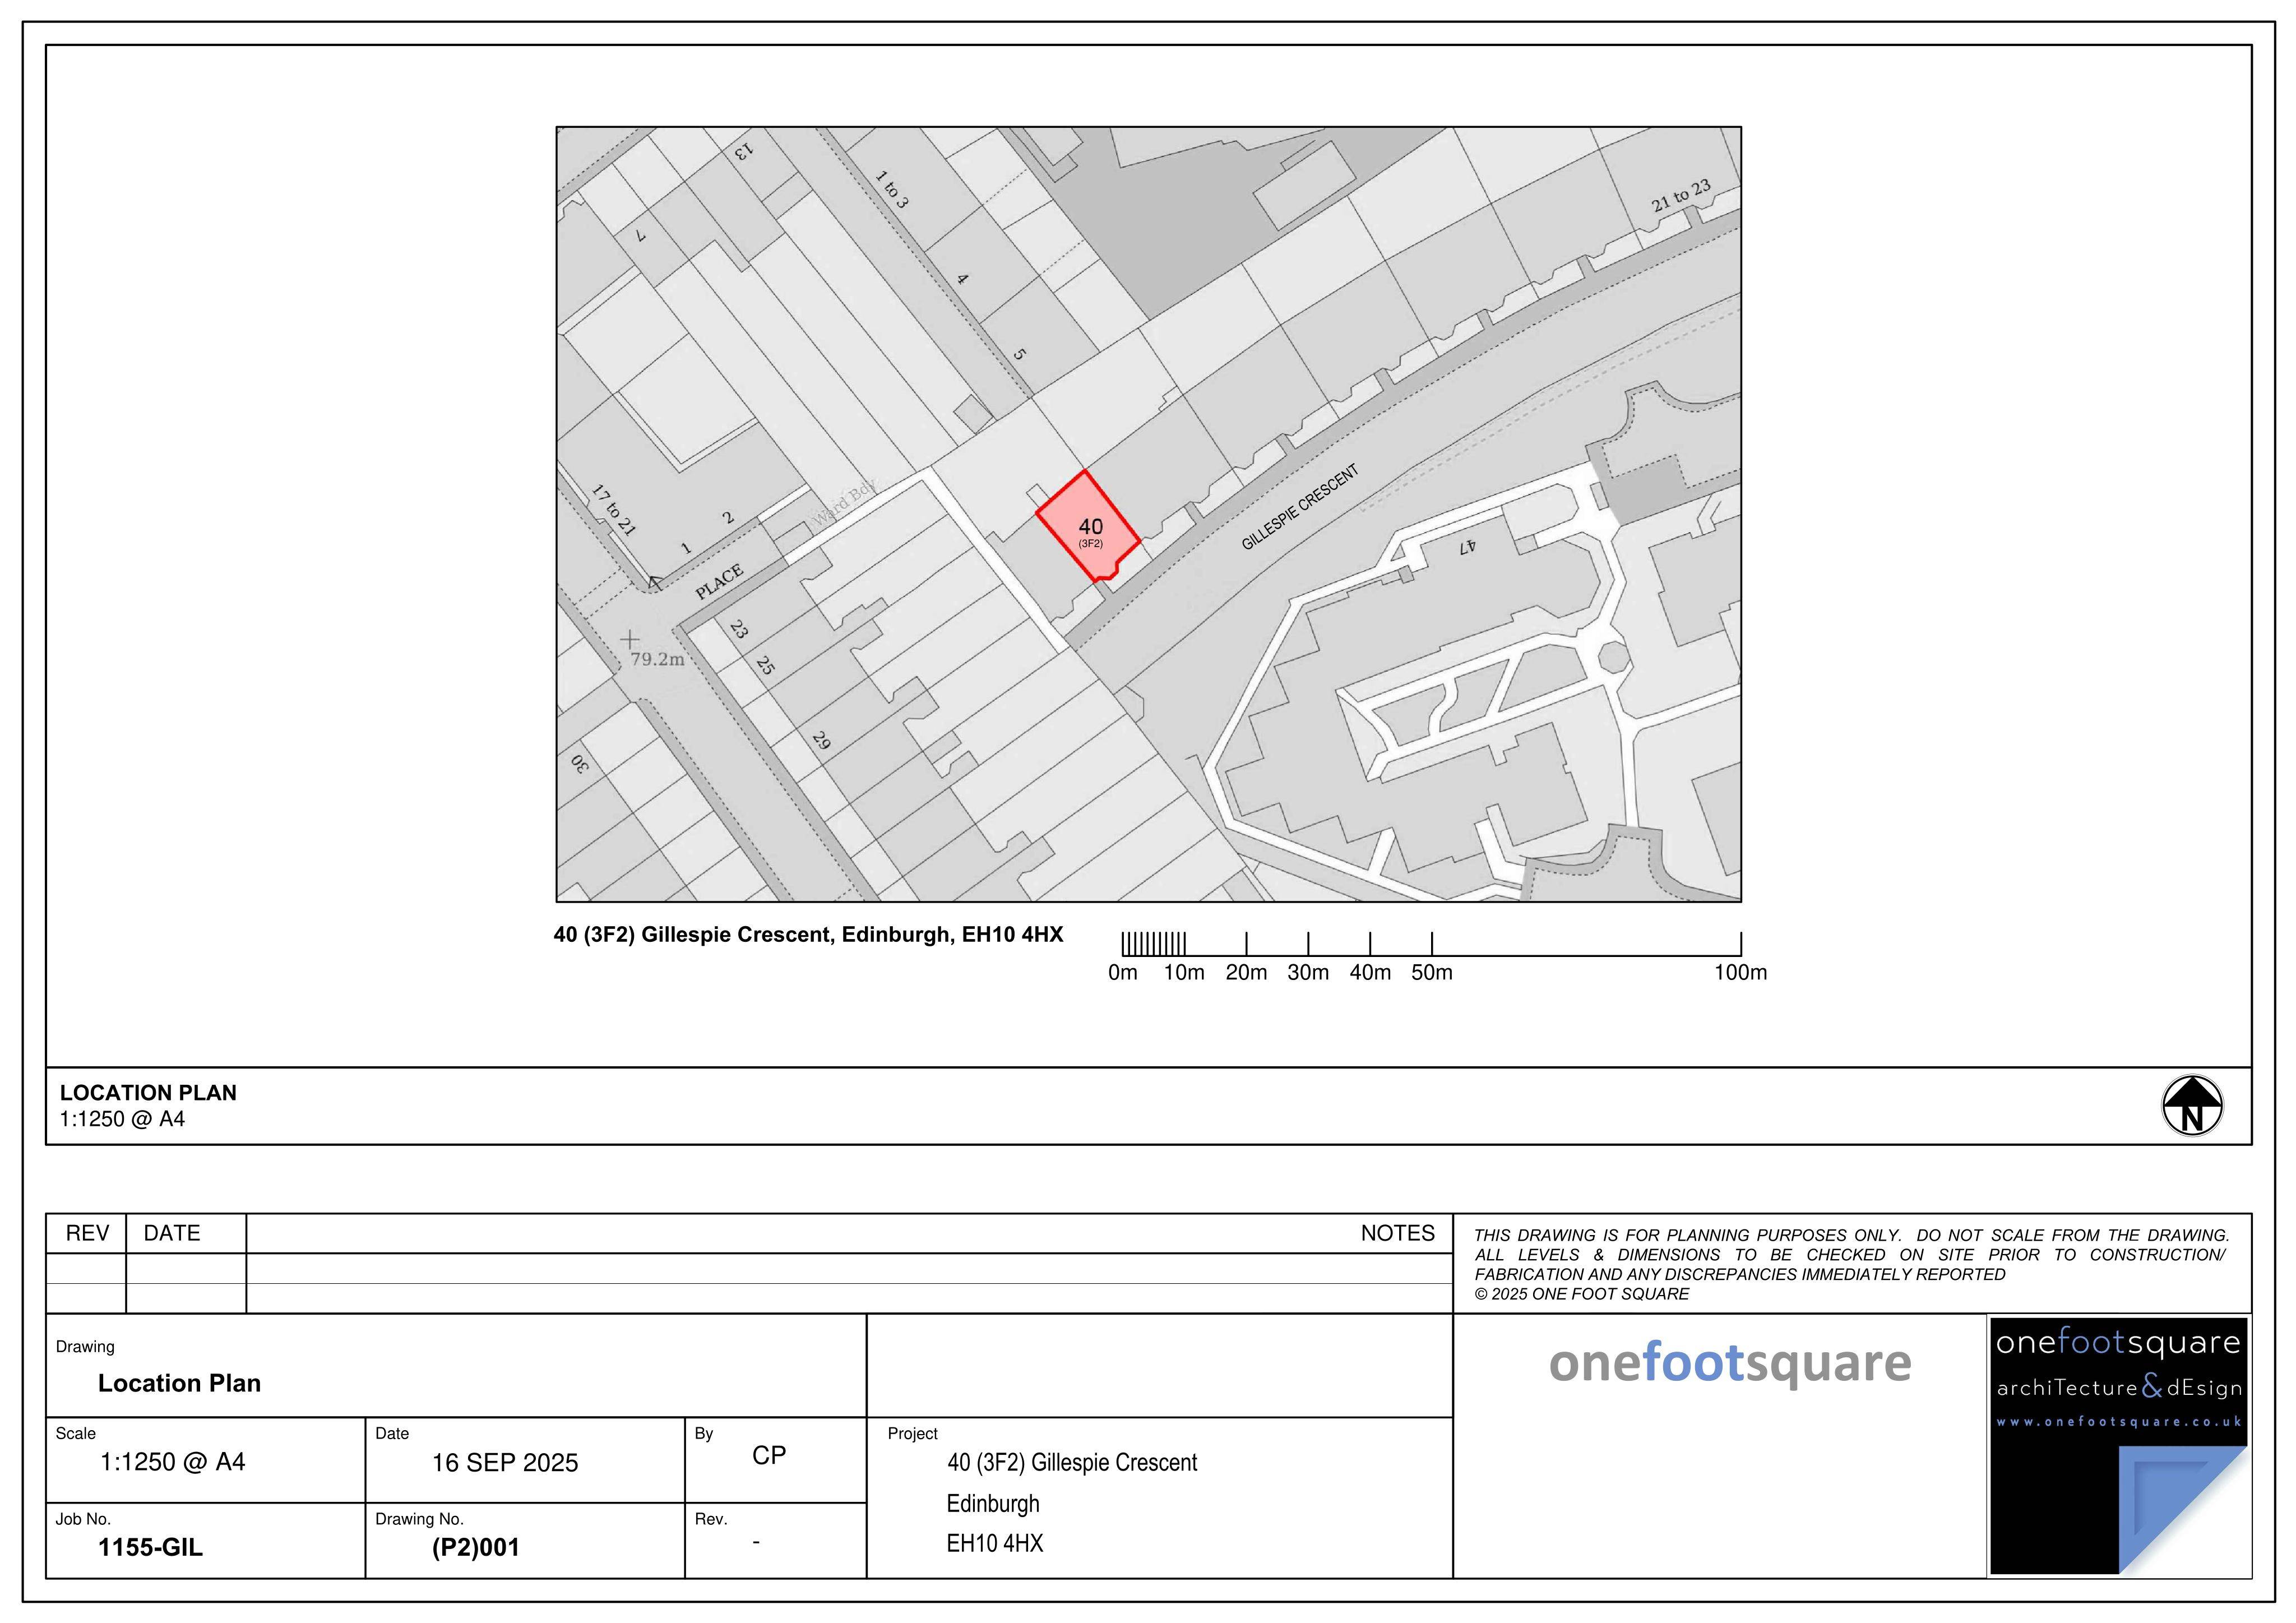Screen dimensions: 2296x1623
Task: Click the building number '25' on map
Action: (765, 665)
